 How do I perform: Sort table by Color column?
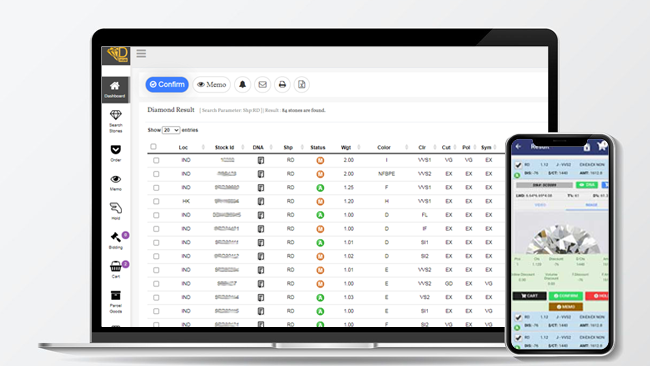(x=384, y=148)
